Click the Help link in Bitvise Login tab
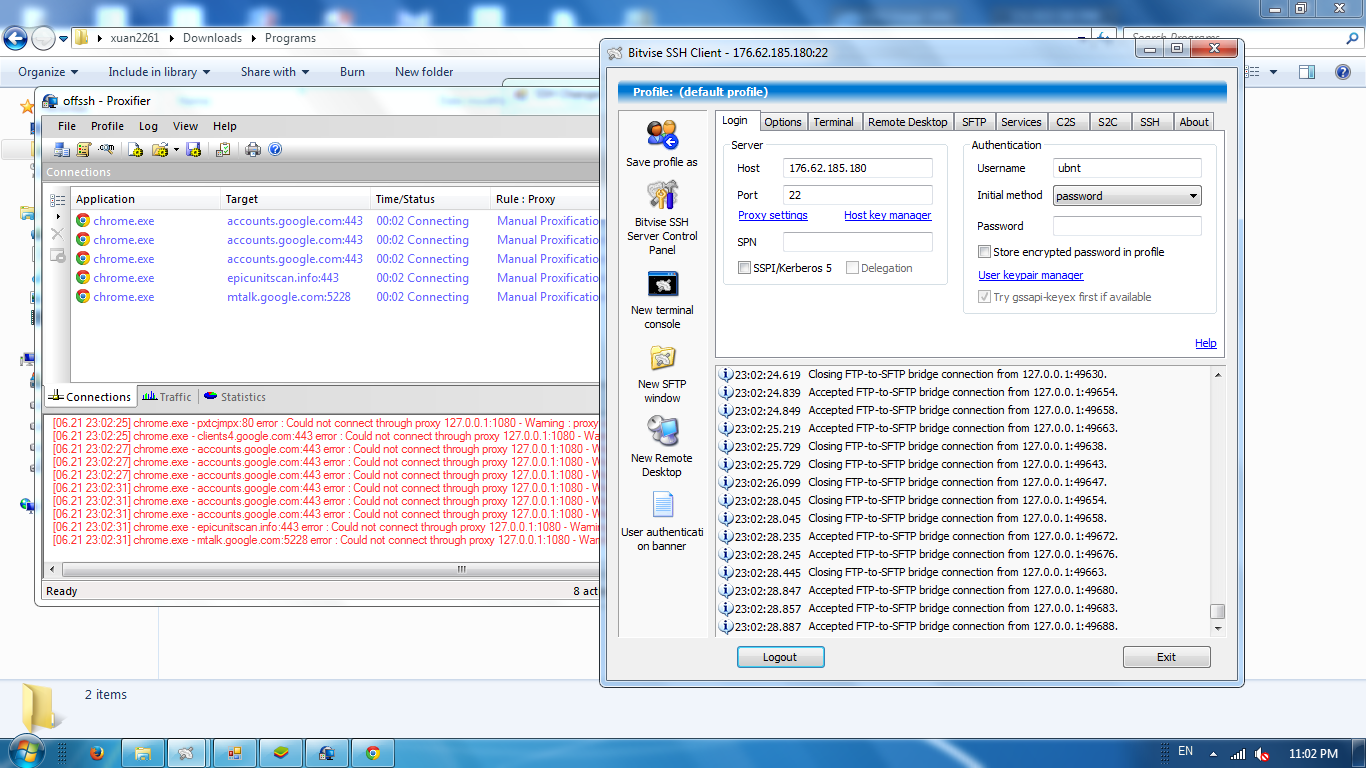Image resolution: width=1366 pixels, height=768 pixels. [1206, 344]
